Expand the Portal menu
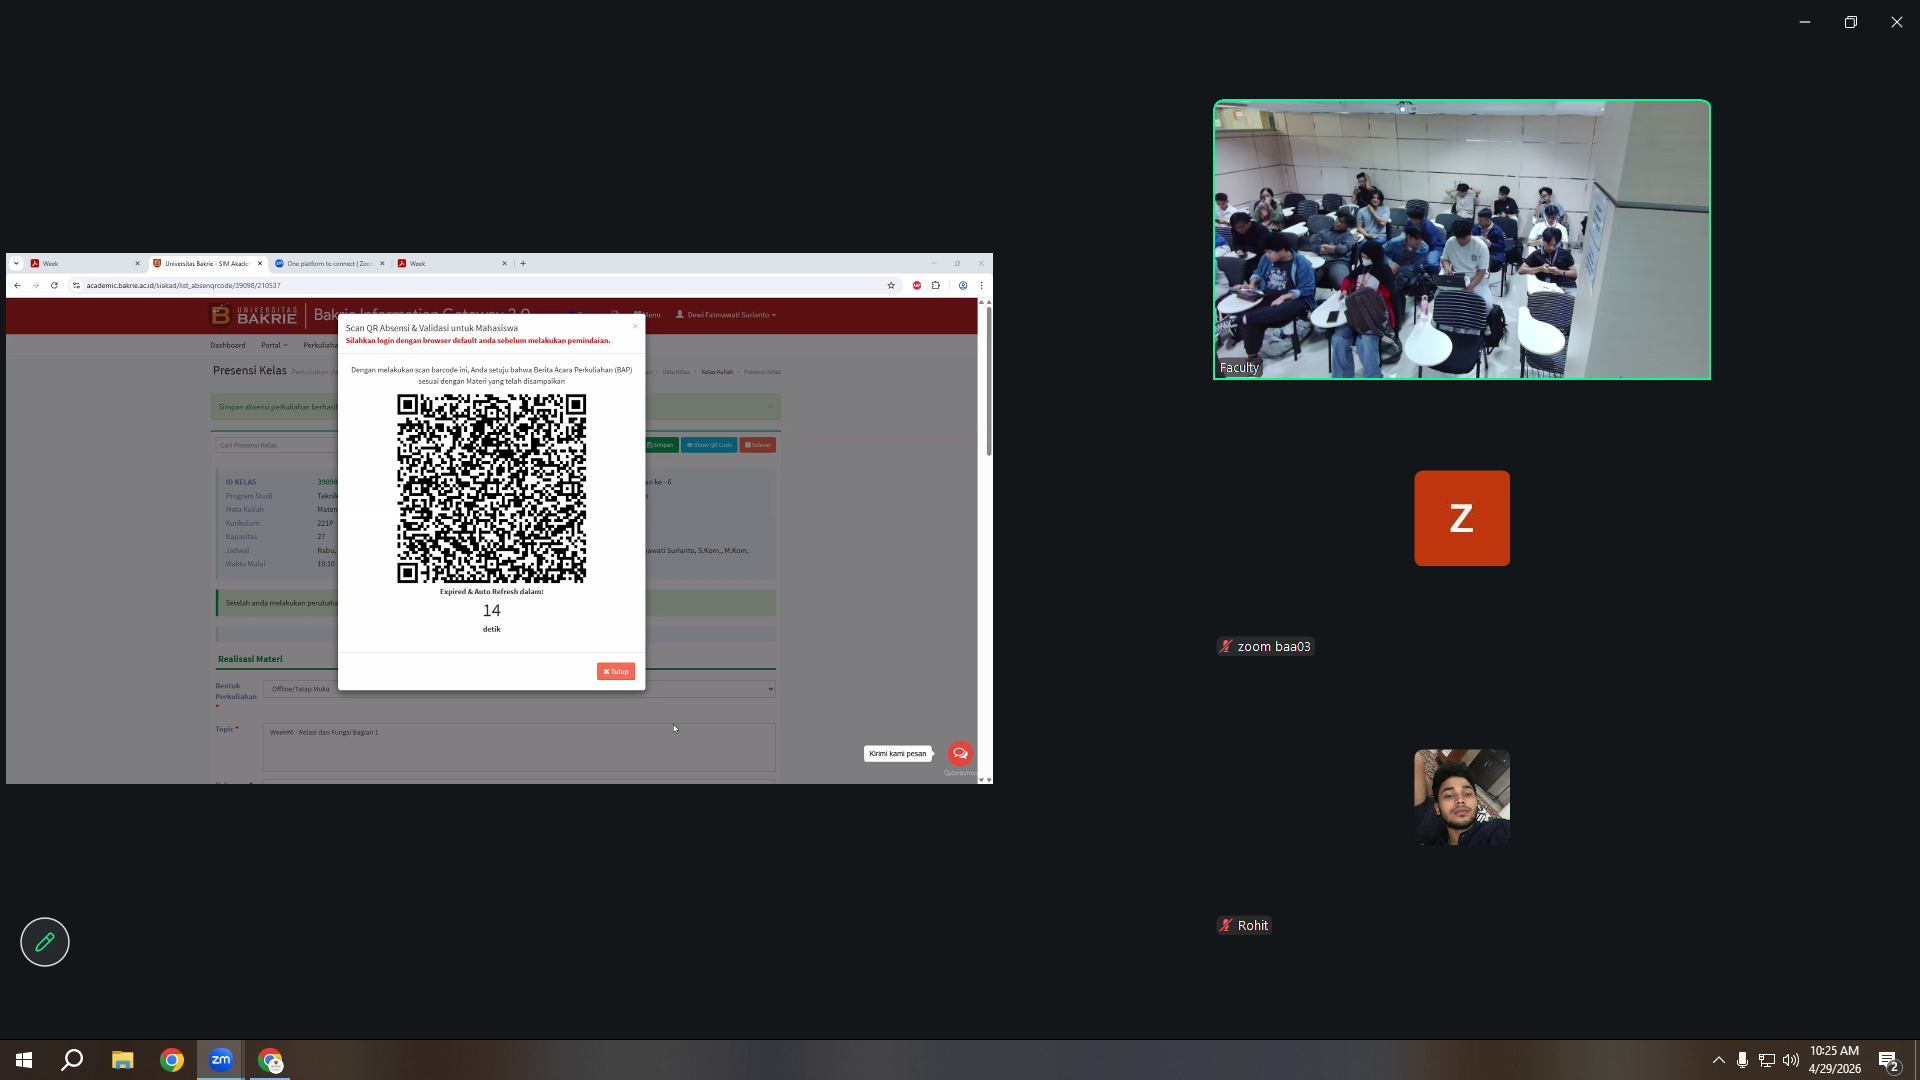The width and height of the screenshot is (1920, 1080). pos(274,345)
